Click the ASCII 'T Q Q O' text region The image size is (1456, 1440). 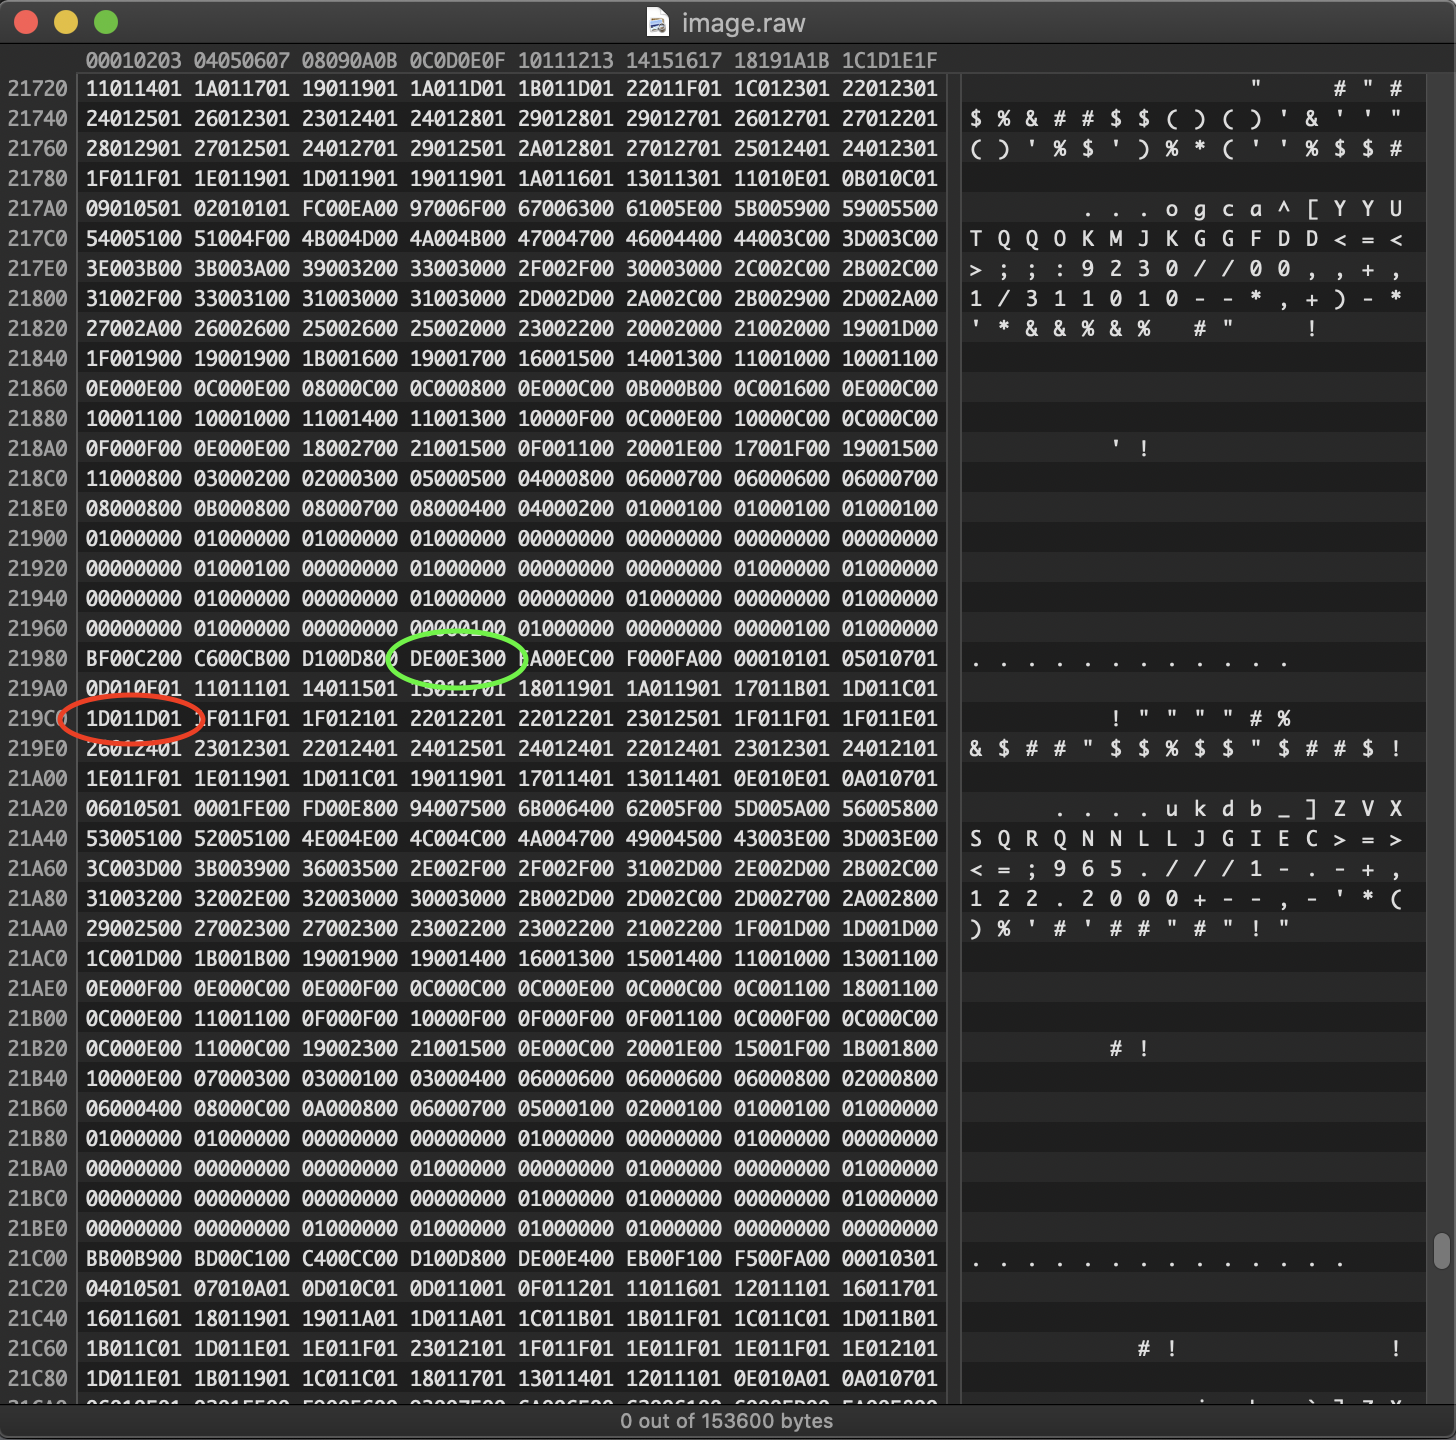click(x=1016, y=238)
